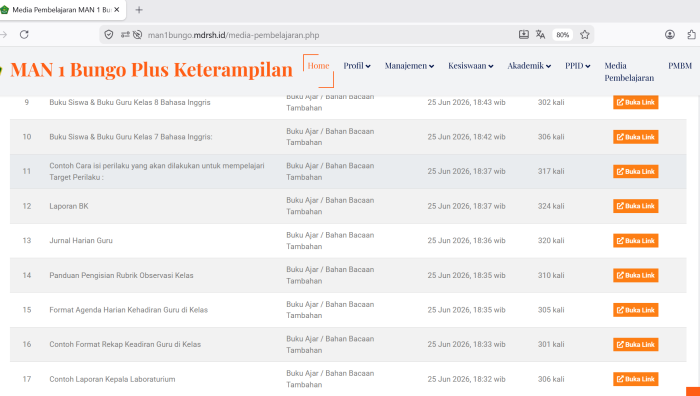Viewport: 700px width, 396px height.
Task: Click Buka Link for Format Agenda Harian Kehadiran
Action: point(635,310)
